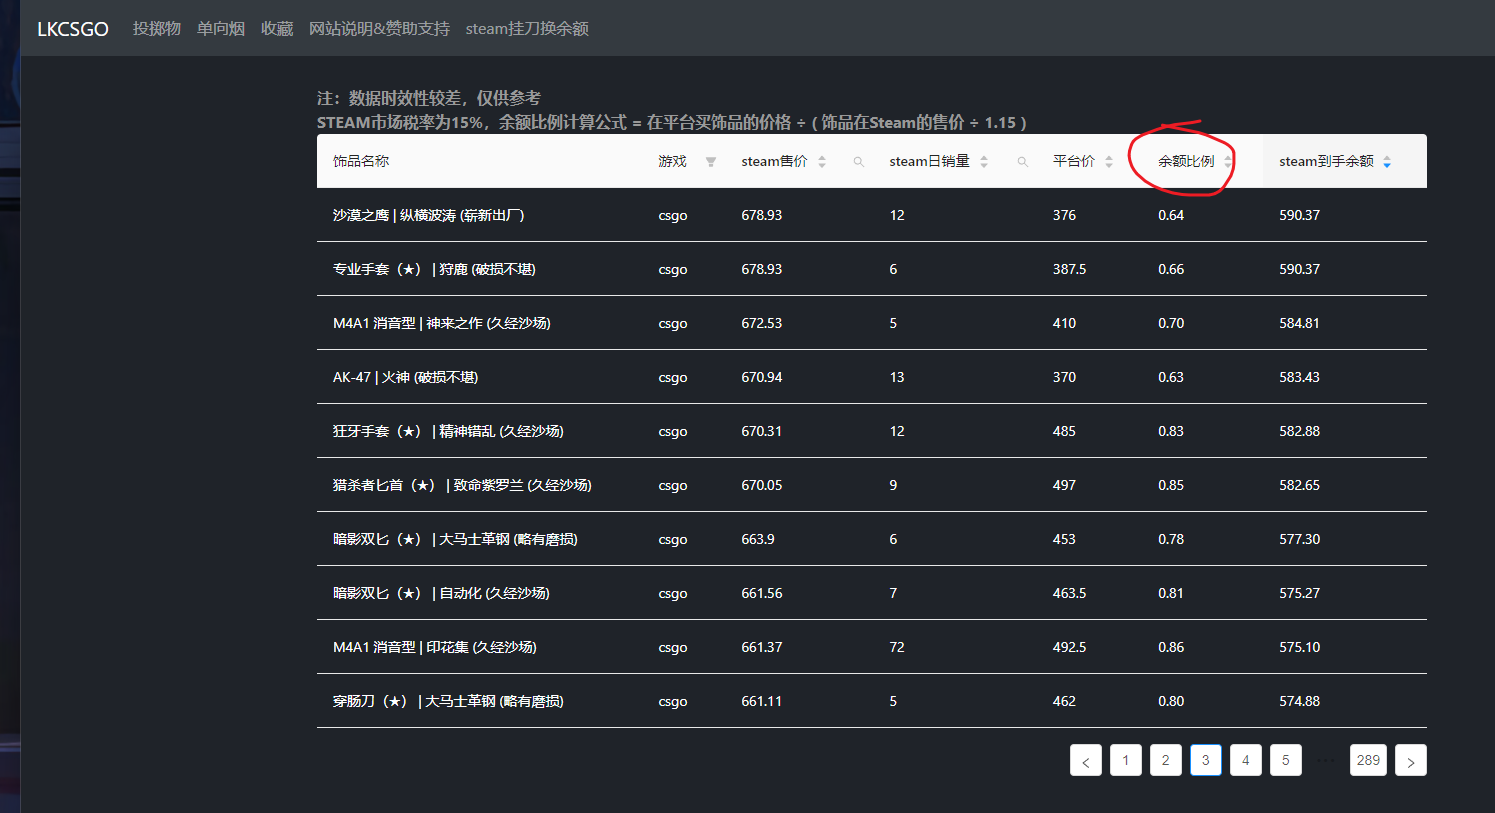This screenshot has height=813, width=1495.
Task: Click steam balance 577.30
Action: pyautogui.click(x=1299, y=539)
